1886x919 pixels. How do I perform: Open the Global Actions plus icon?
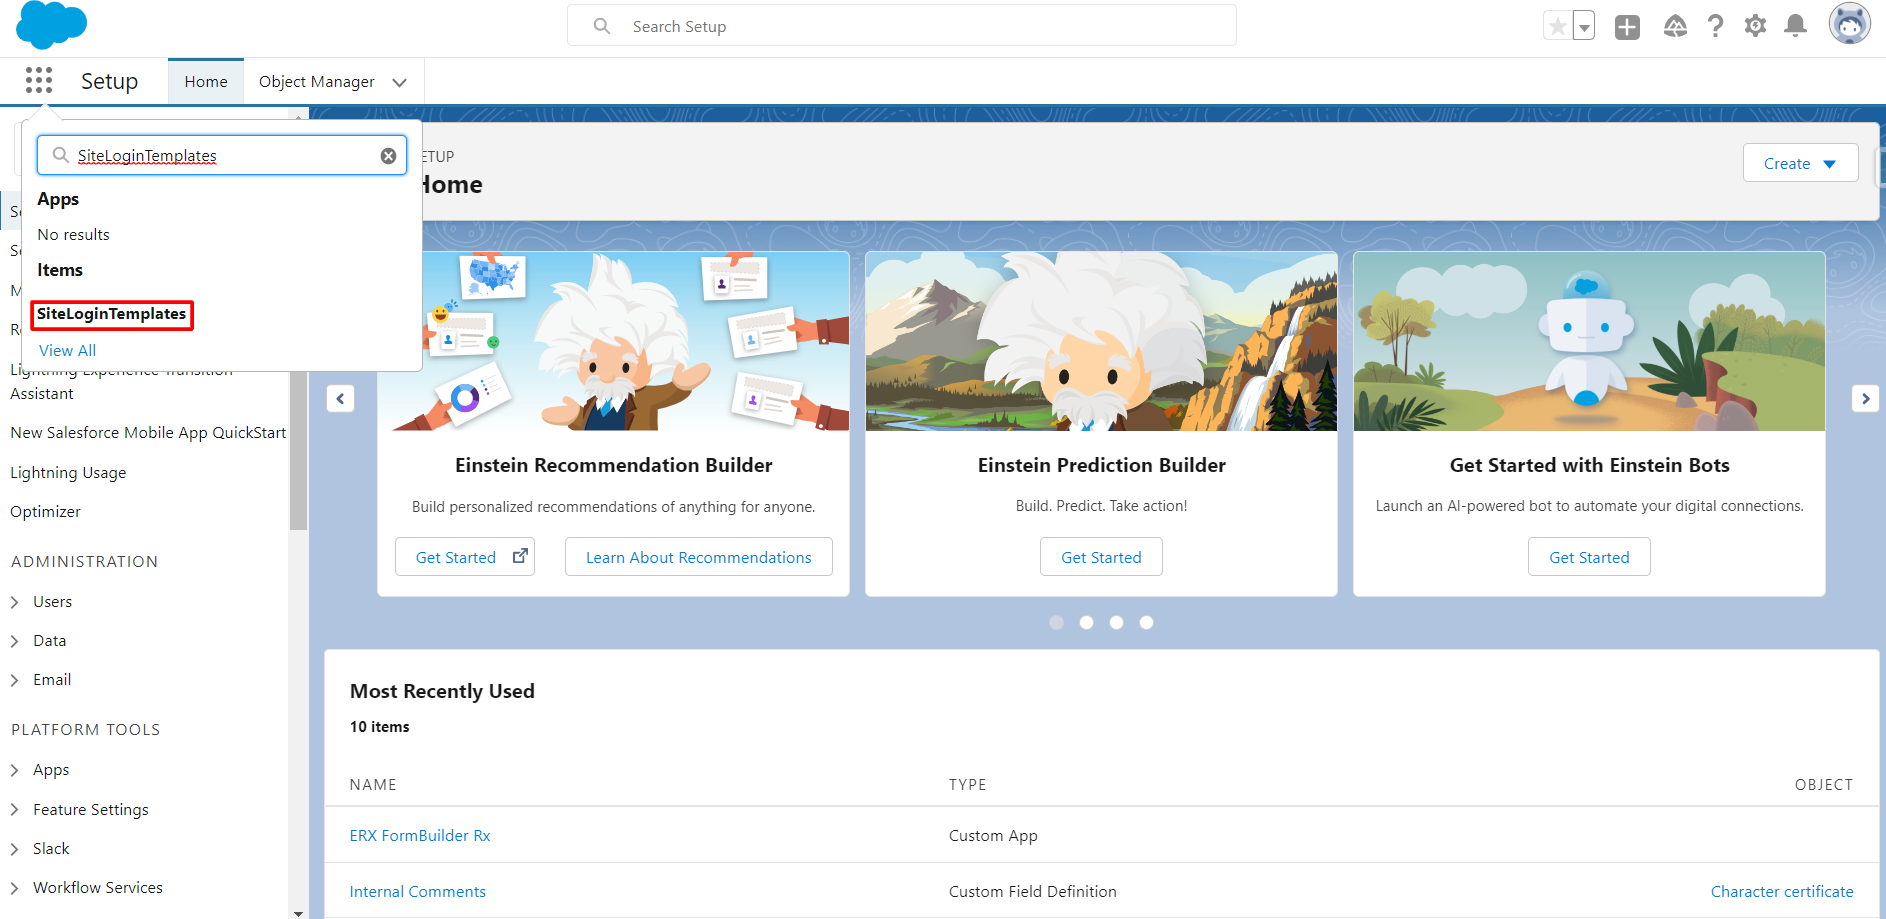point(1627,27)
